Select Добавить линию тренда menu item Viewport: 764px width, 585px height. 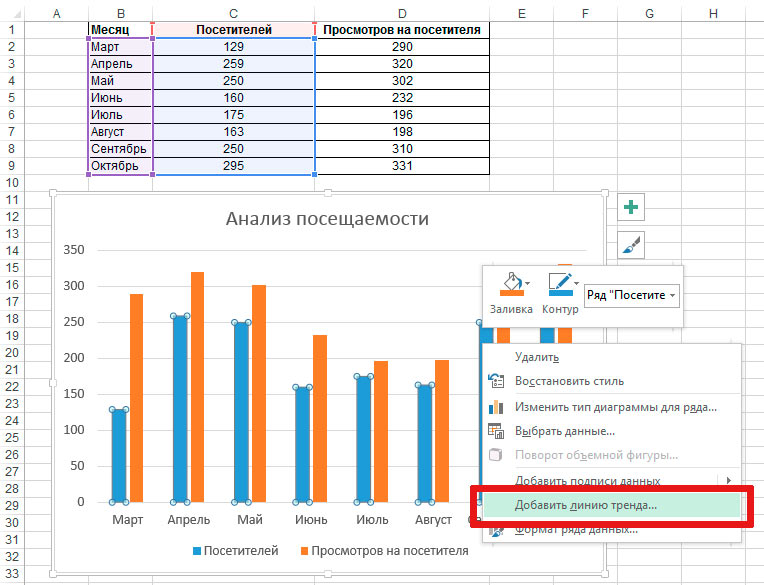click(x=611, y=505)
